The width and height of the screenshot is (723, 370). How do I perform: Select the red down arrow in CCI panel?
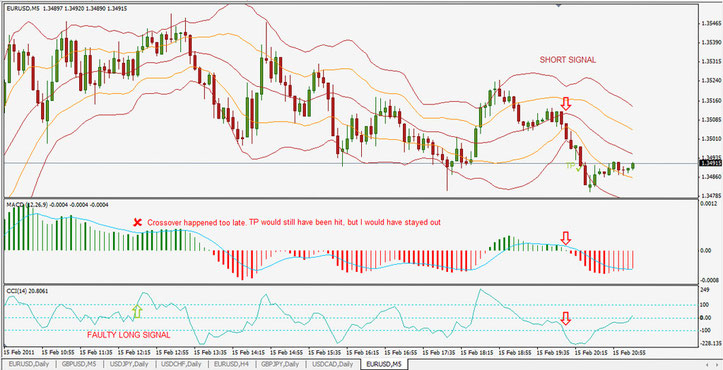(566, 318)
